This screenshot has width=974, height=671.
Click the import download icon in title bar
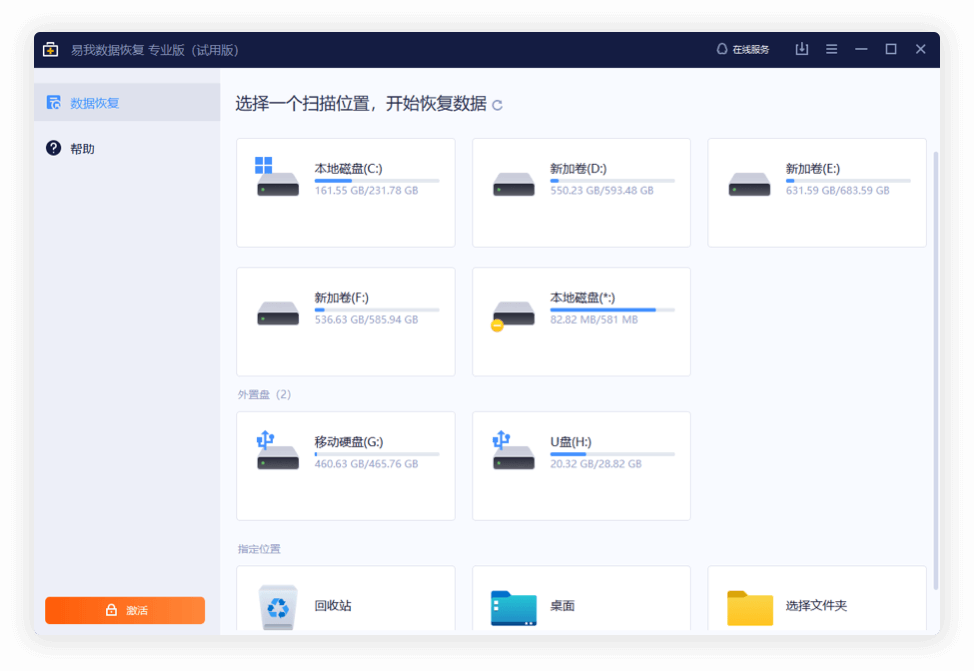coord(802,48)
